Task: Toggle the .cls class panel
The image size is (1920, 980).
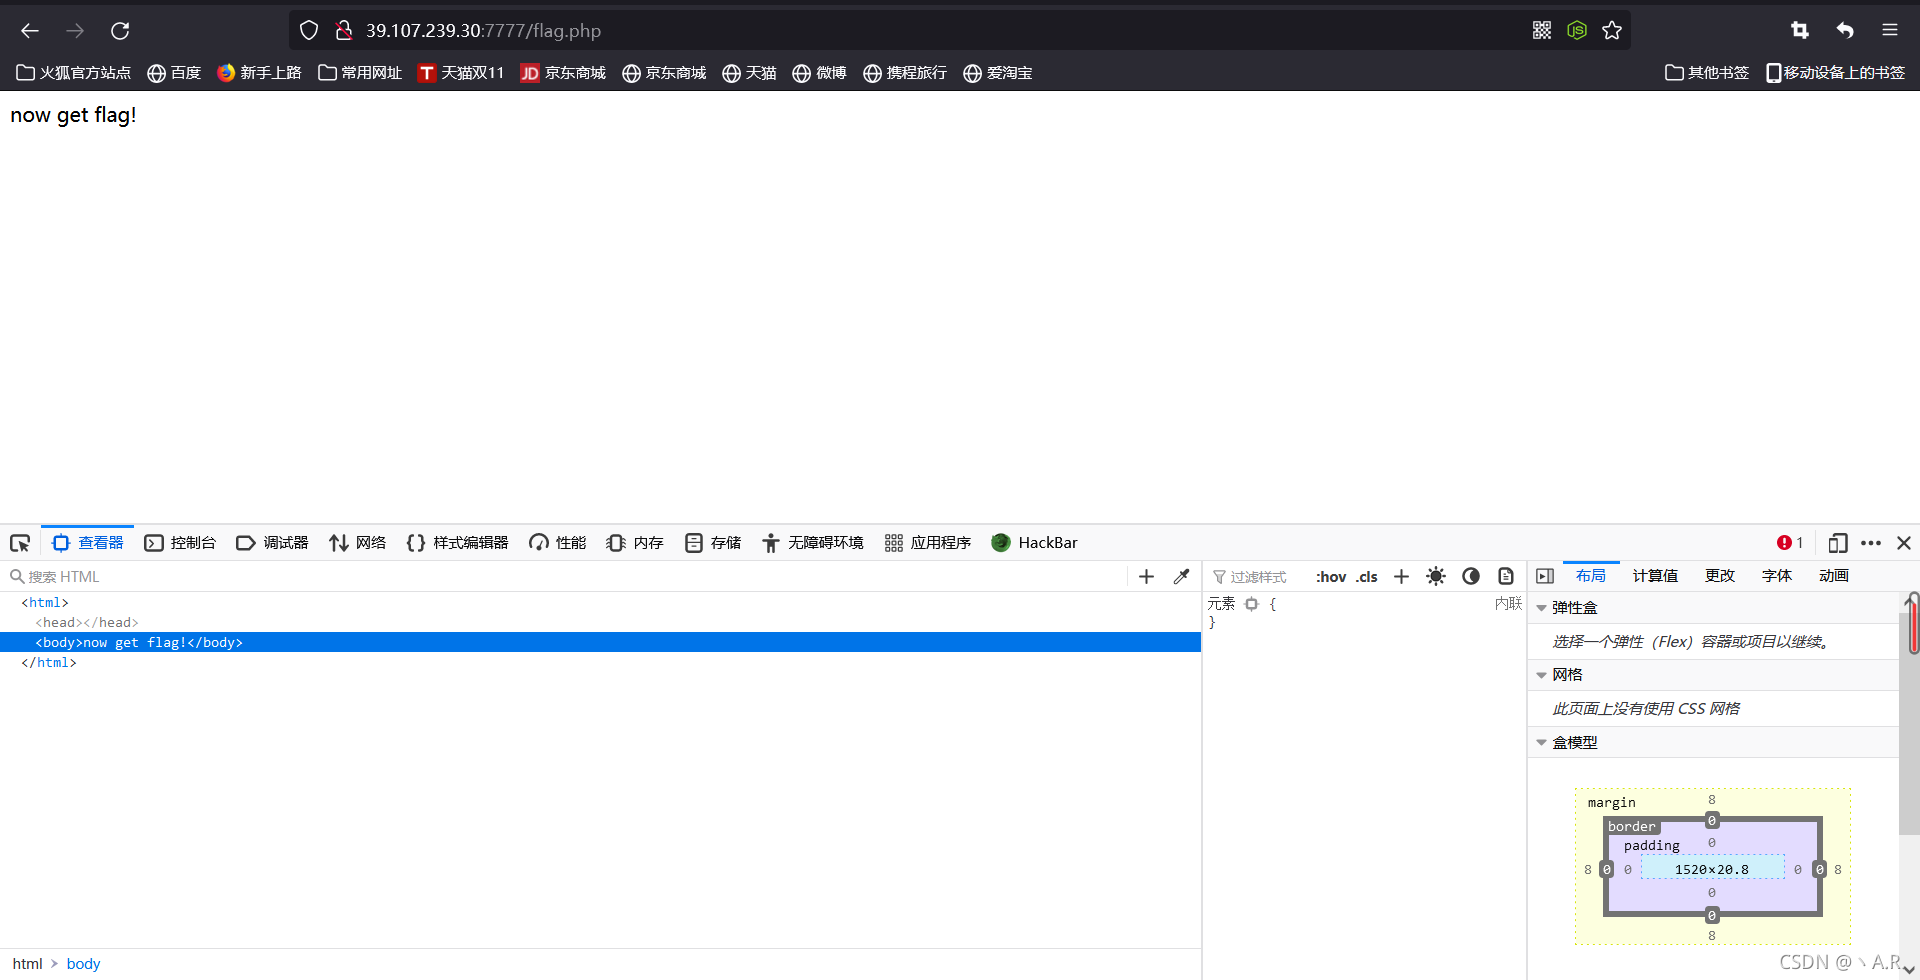Action: [1367, 577]
